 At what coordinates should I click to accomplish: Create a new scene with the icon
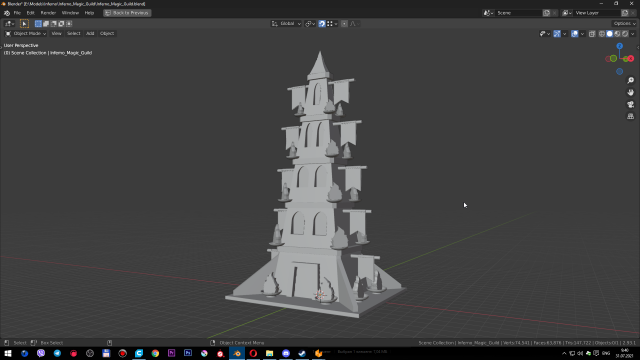tap(547, 13)
